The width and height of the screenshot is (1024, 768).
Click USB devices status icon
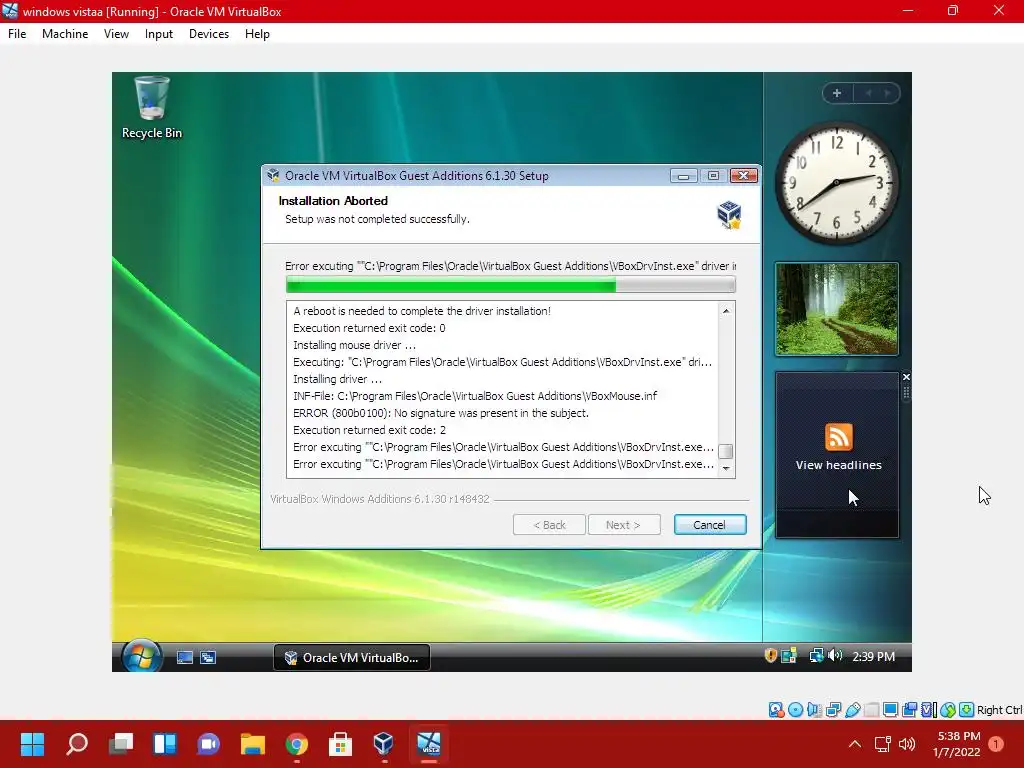coord(852,710)
